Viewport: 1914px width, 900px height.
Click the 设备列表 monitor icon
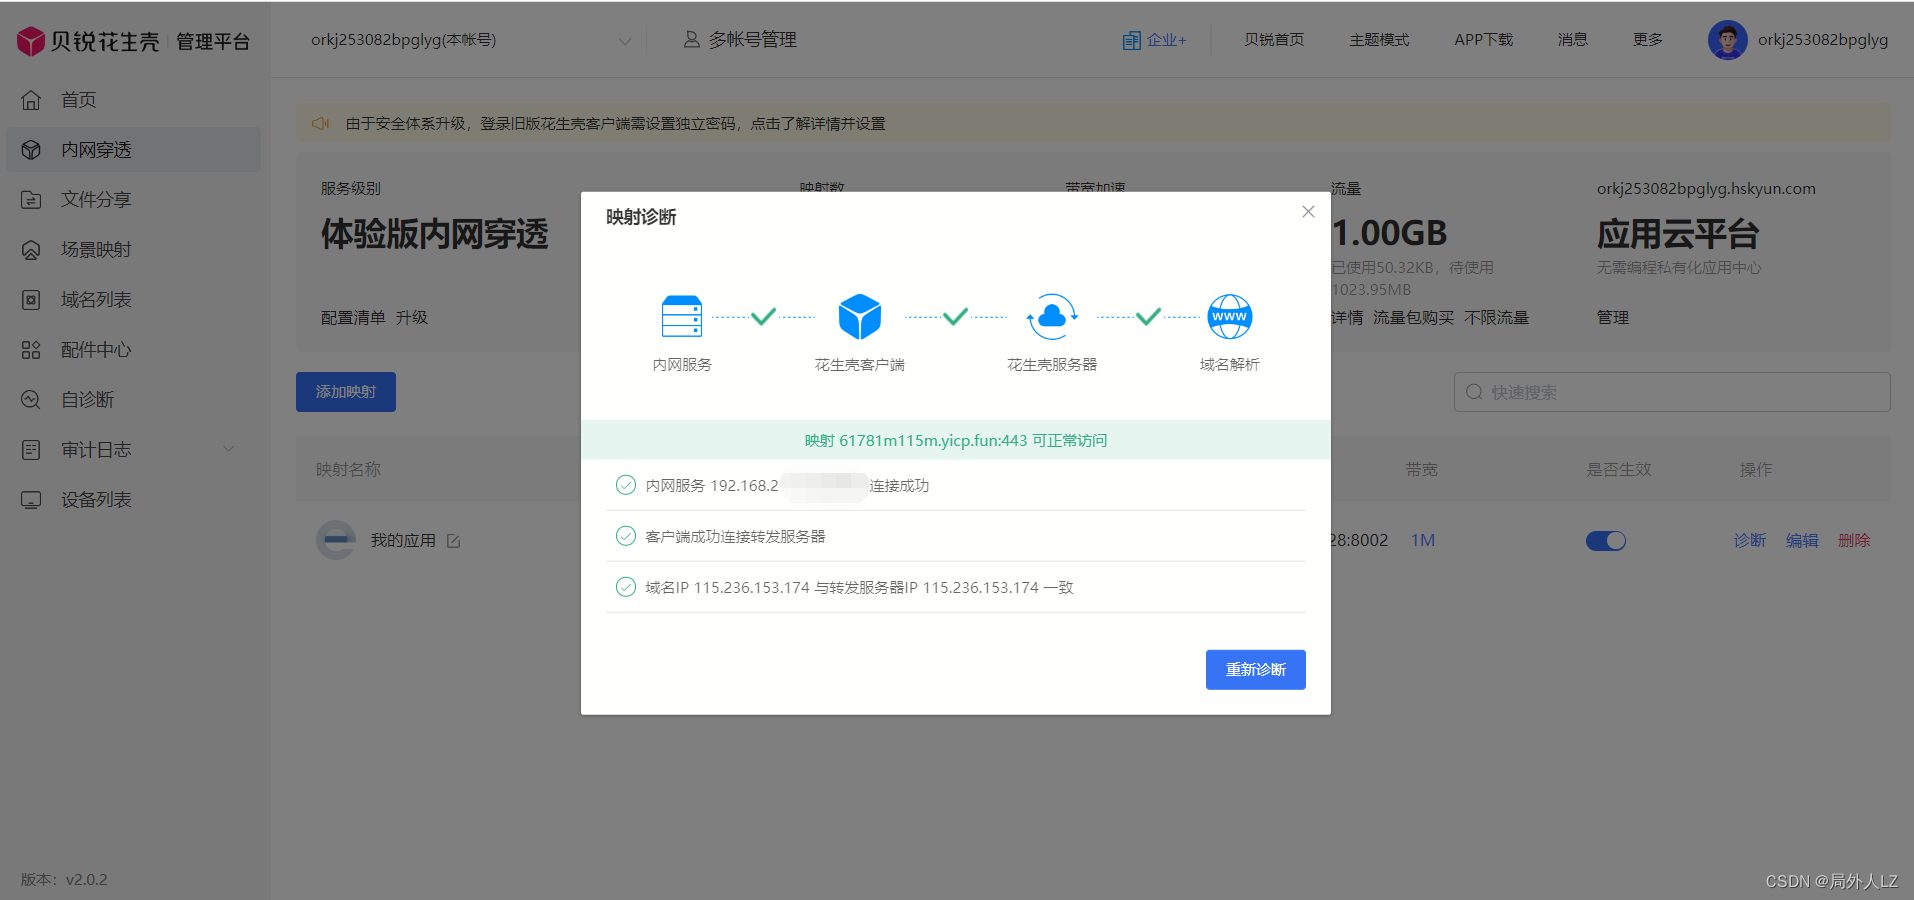31,500
